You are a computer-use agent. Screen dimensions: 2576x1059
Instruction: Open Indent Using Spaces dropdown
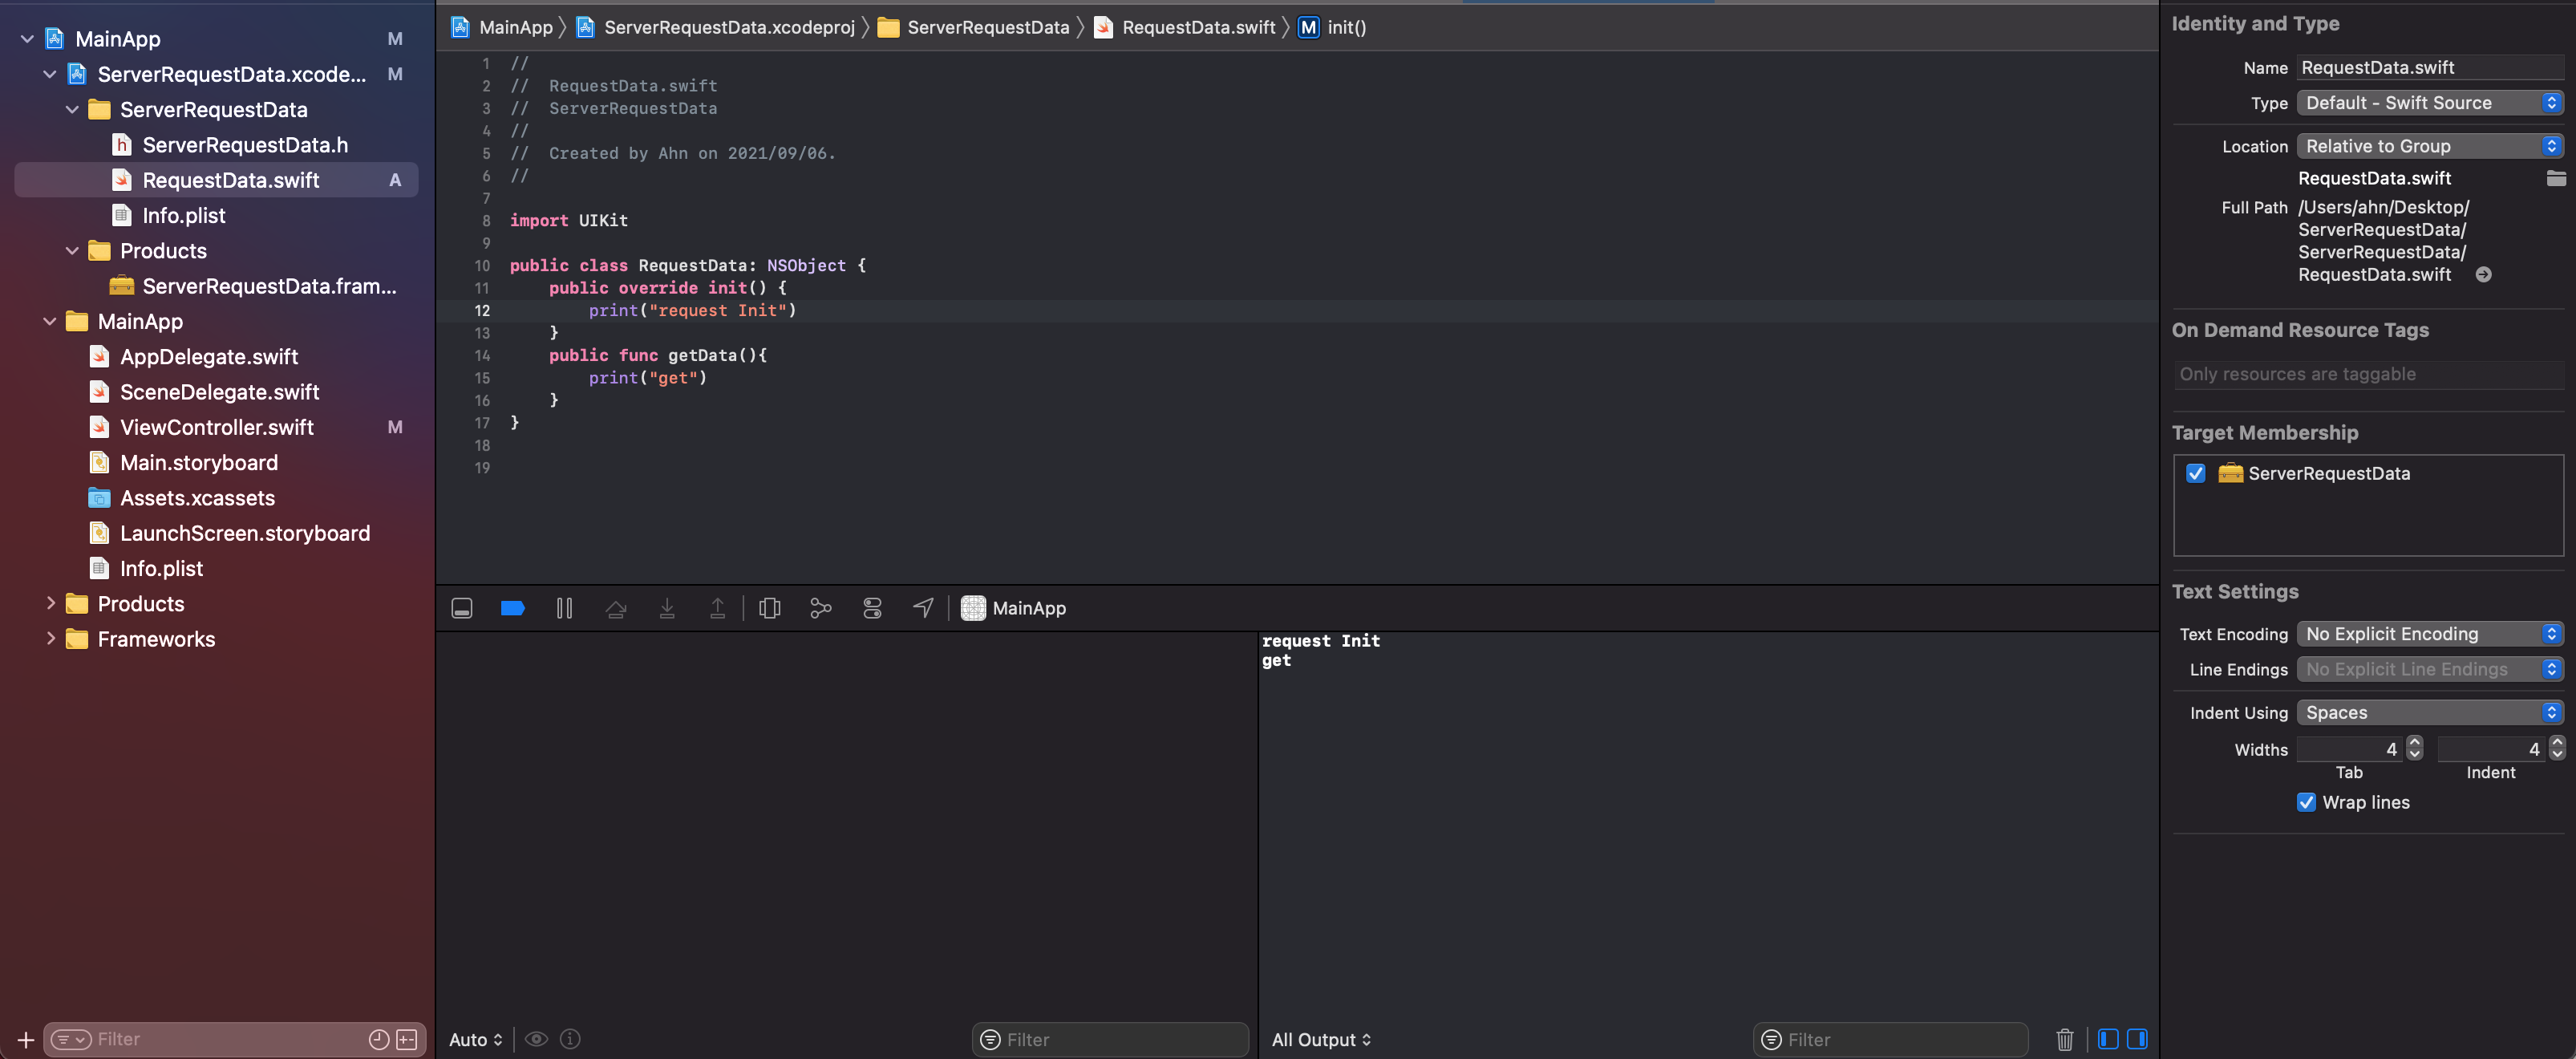coord(2429,712)
